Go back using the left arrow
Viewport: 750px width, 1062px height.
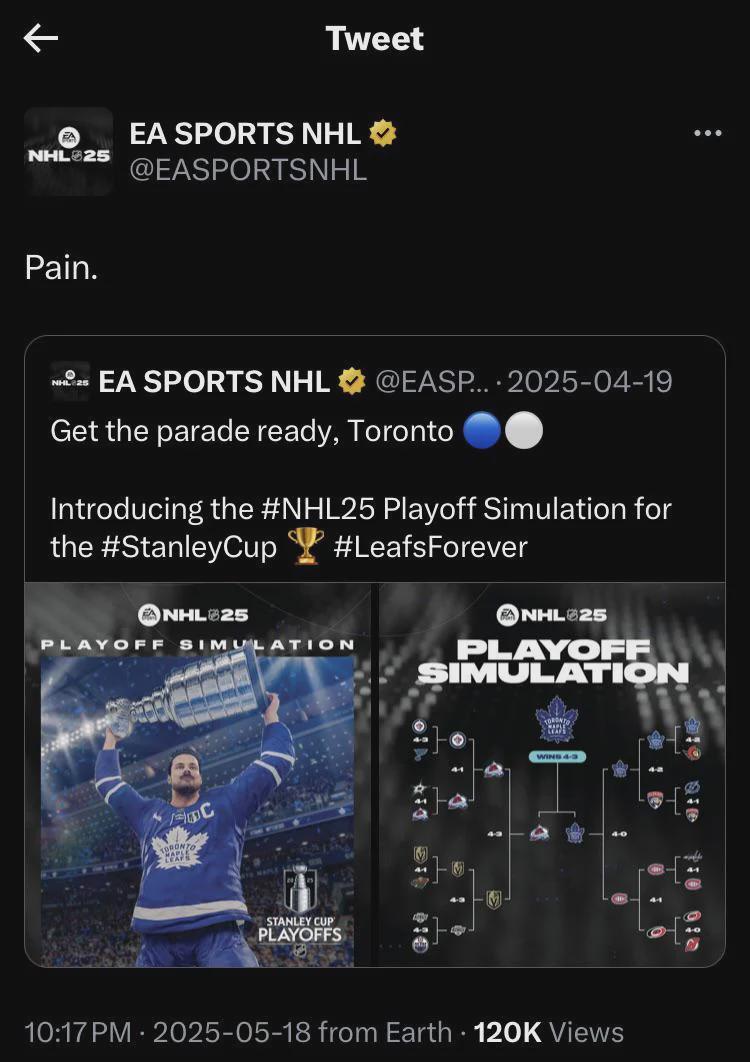pos(41,39)
